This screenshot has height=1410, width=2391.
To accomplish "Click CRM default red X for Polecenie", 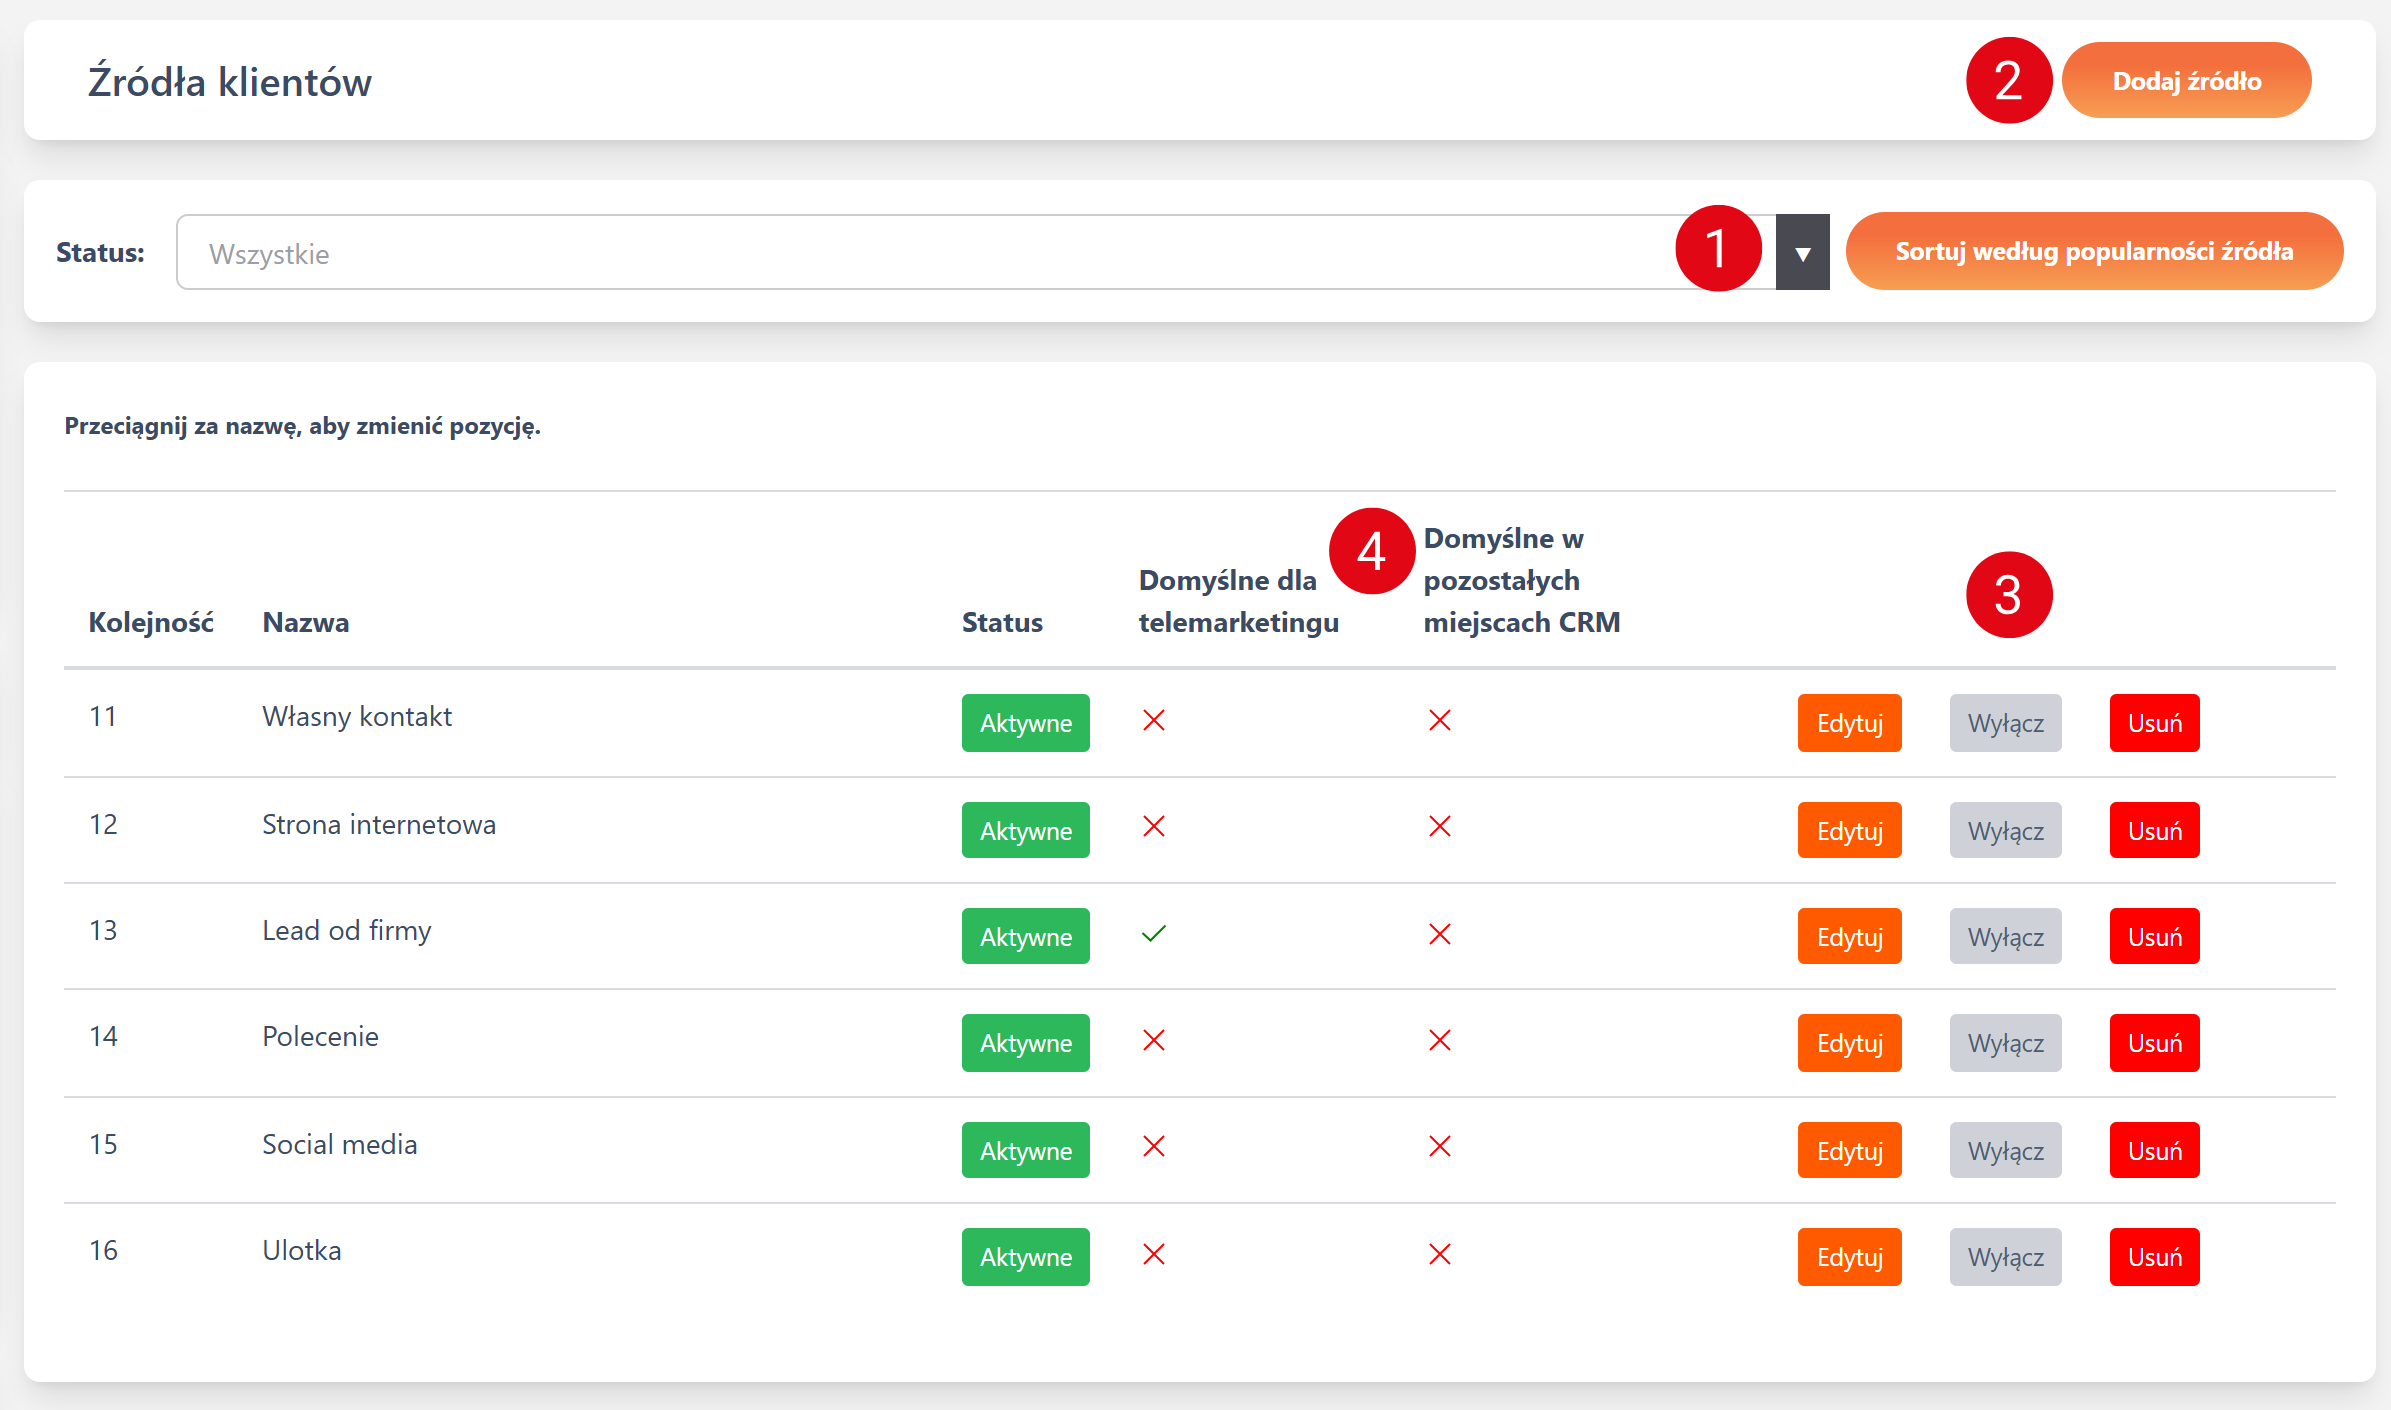I will coord(1440,1041).
